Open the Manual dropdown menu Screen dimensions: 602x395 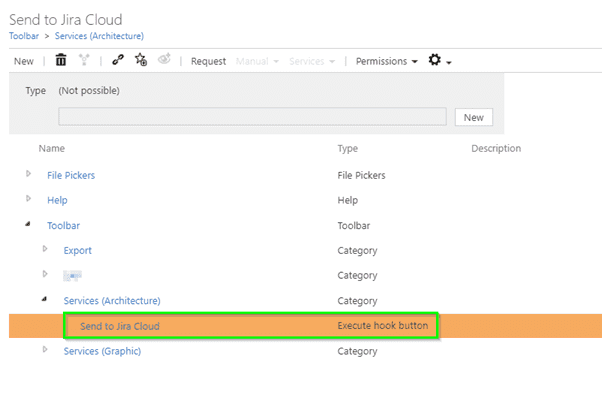click(257, 61)
